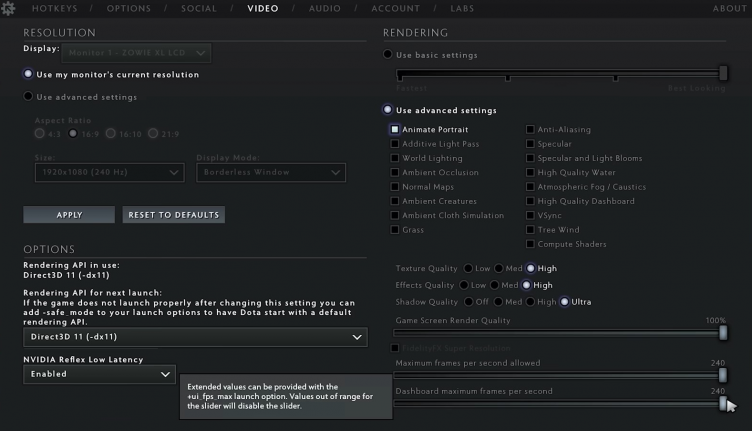Toggle the Animate Portrait checkbox
This screenshot has height=431, width=752.
[x=395, y=130]
